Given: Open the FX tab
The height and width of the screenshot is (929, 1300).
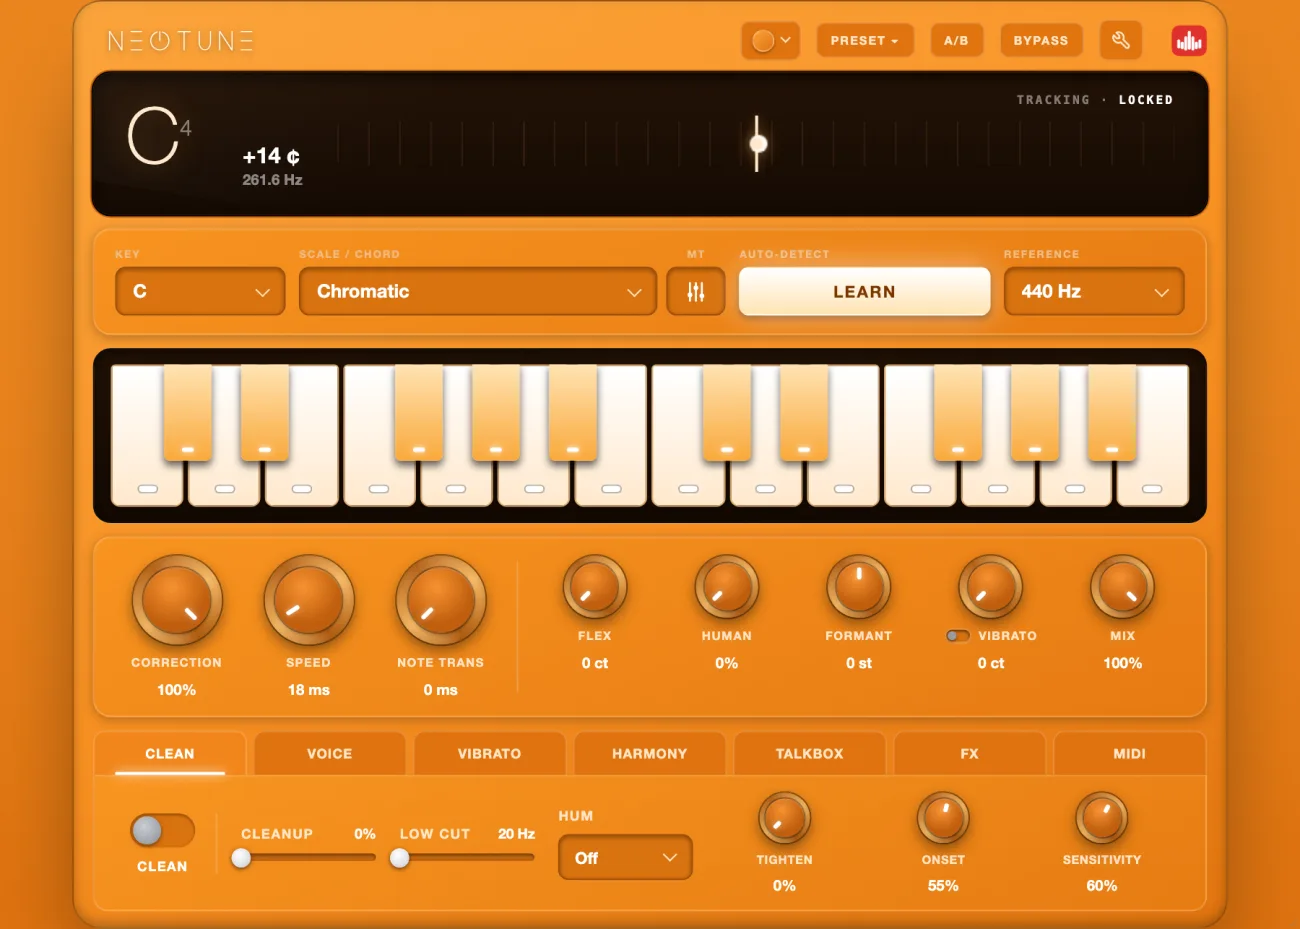Looking at the screenshot, I should (x=970, y=754).
